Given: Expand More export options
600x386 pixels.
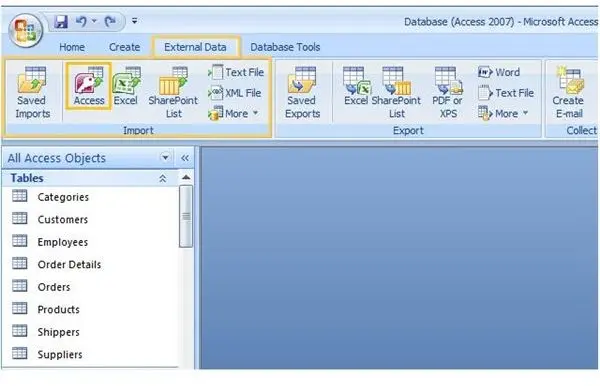Looking at the screenshot, I should (504, 114).
